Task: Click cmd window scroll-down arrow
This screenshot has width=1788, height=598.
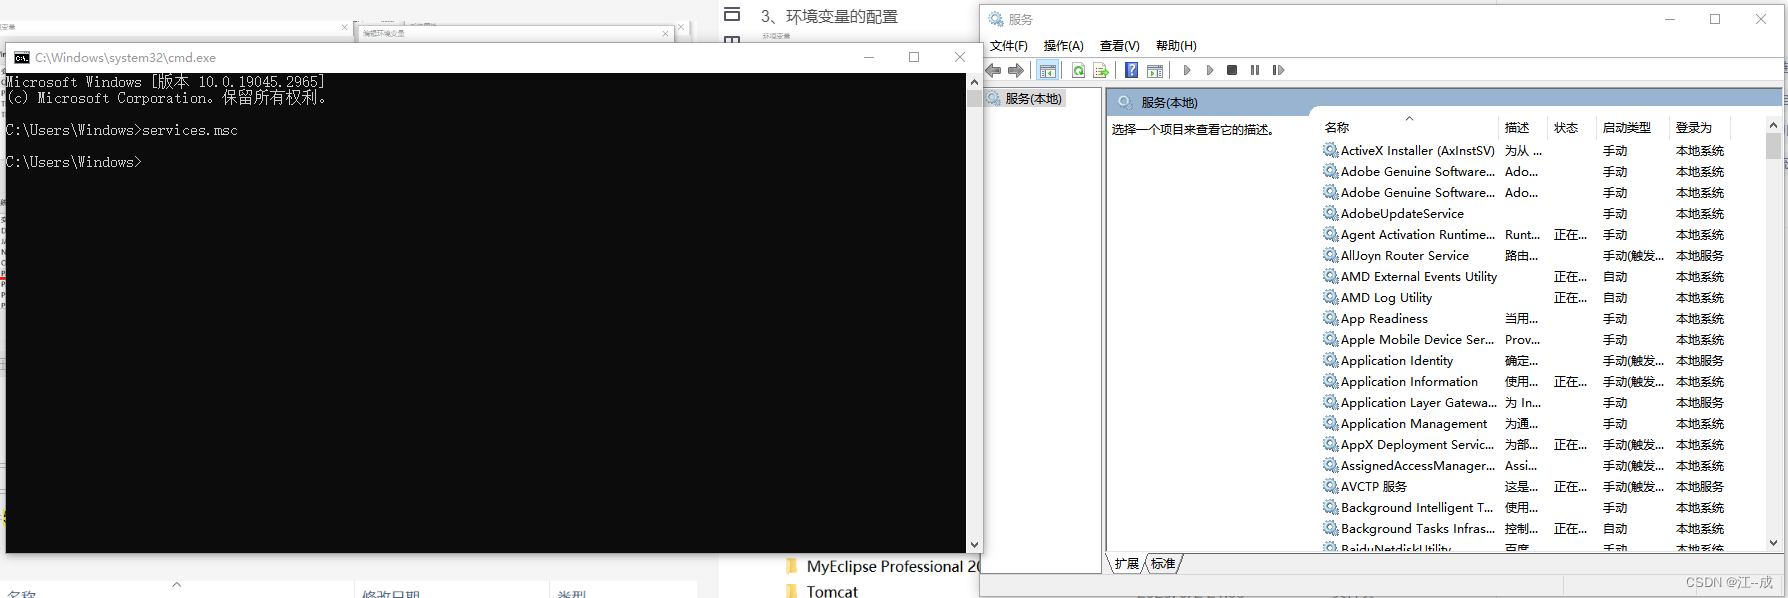Action: click(974, 545)
